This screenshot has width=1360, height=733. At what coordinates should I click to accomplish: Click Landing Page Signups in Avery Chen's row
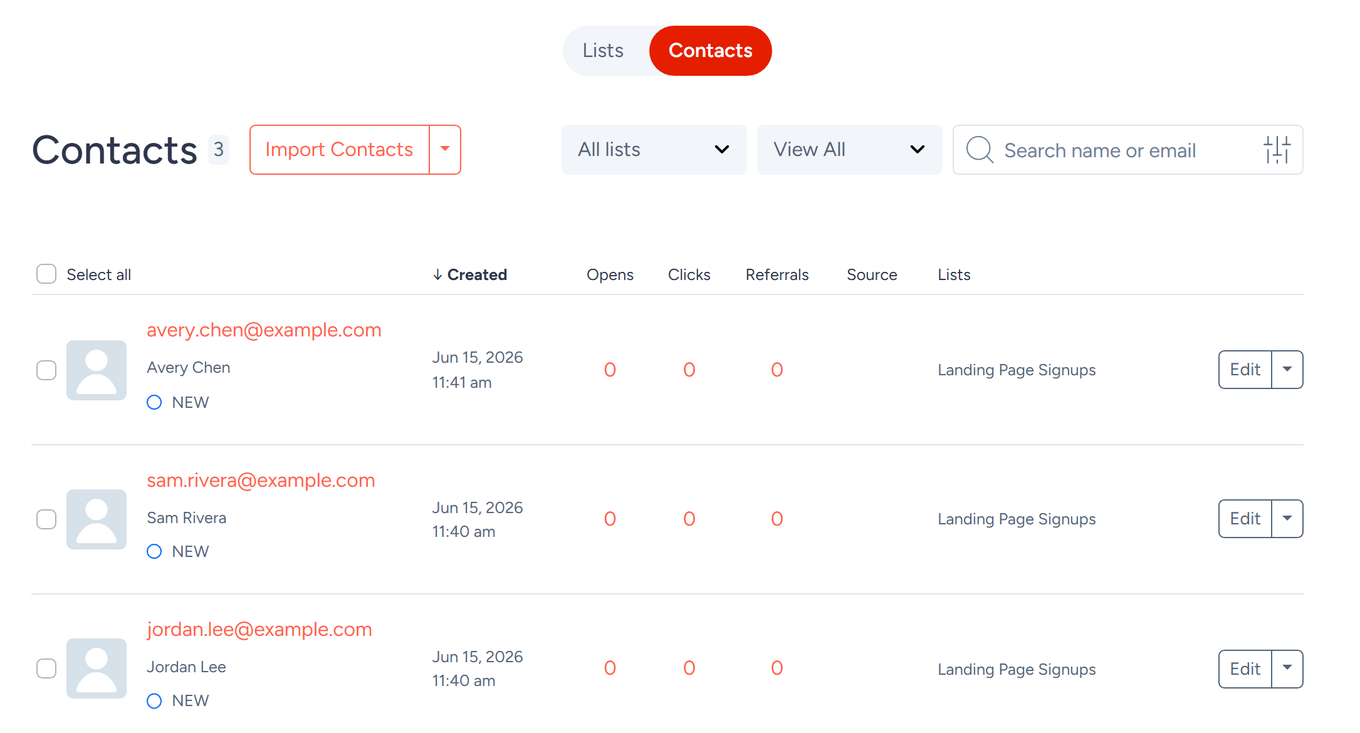tap(1016, 370)
